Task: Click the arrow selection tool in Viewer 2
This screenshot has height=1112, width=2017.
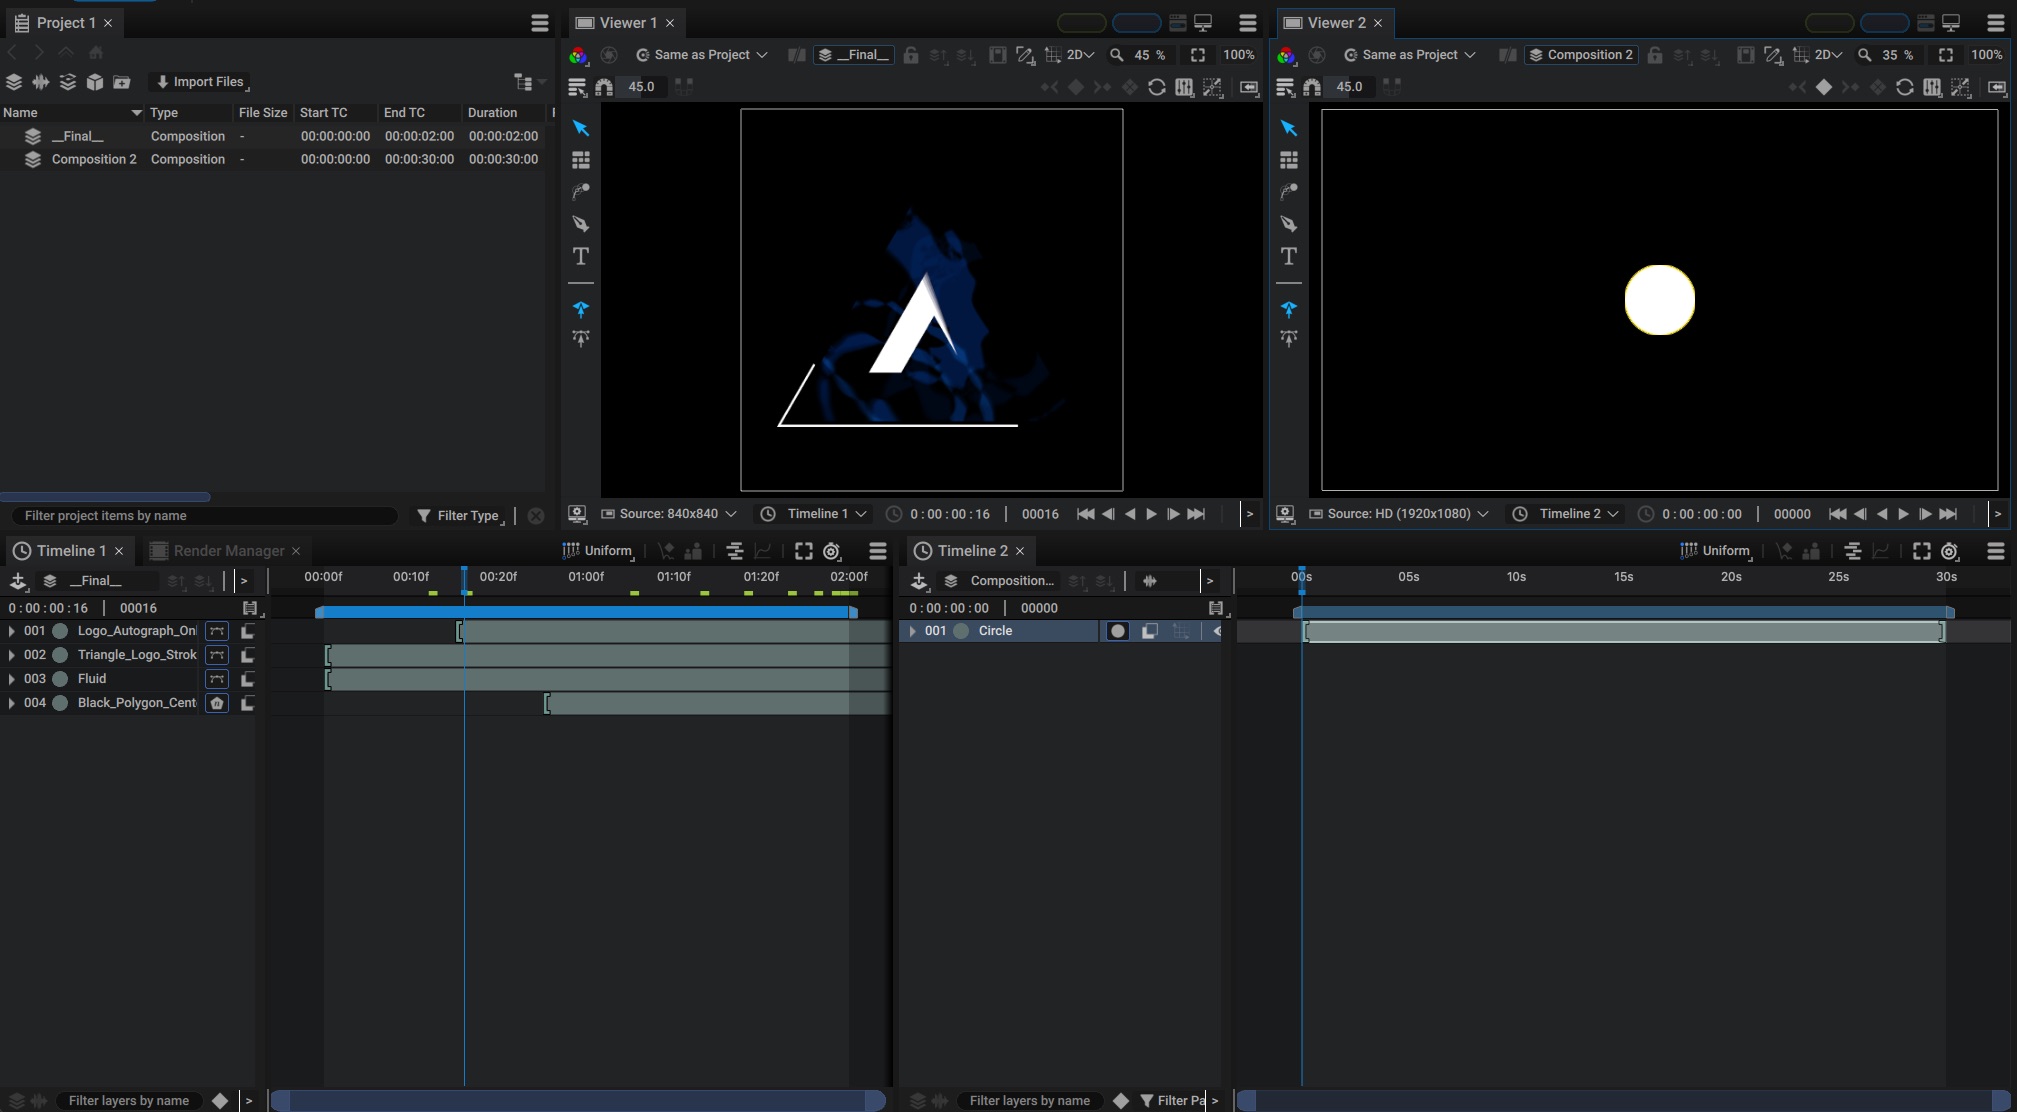Action: coord(1289,128)
